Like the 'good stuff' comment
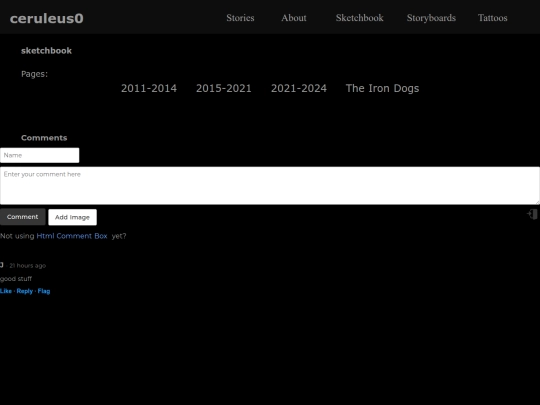This screenshot has height=405, width=540. tap(6, 291)
